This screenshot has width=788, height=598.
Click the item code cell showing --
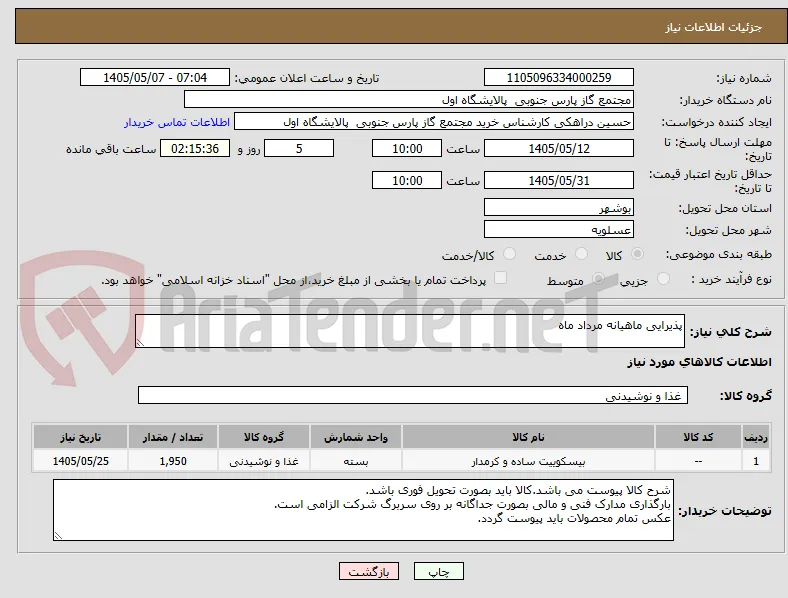pos(698,461)
